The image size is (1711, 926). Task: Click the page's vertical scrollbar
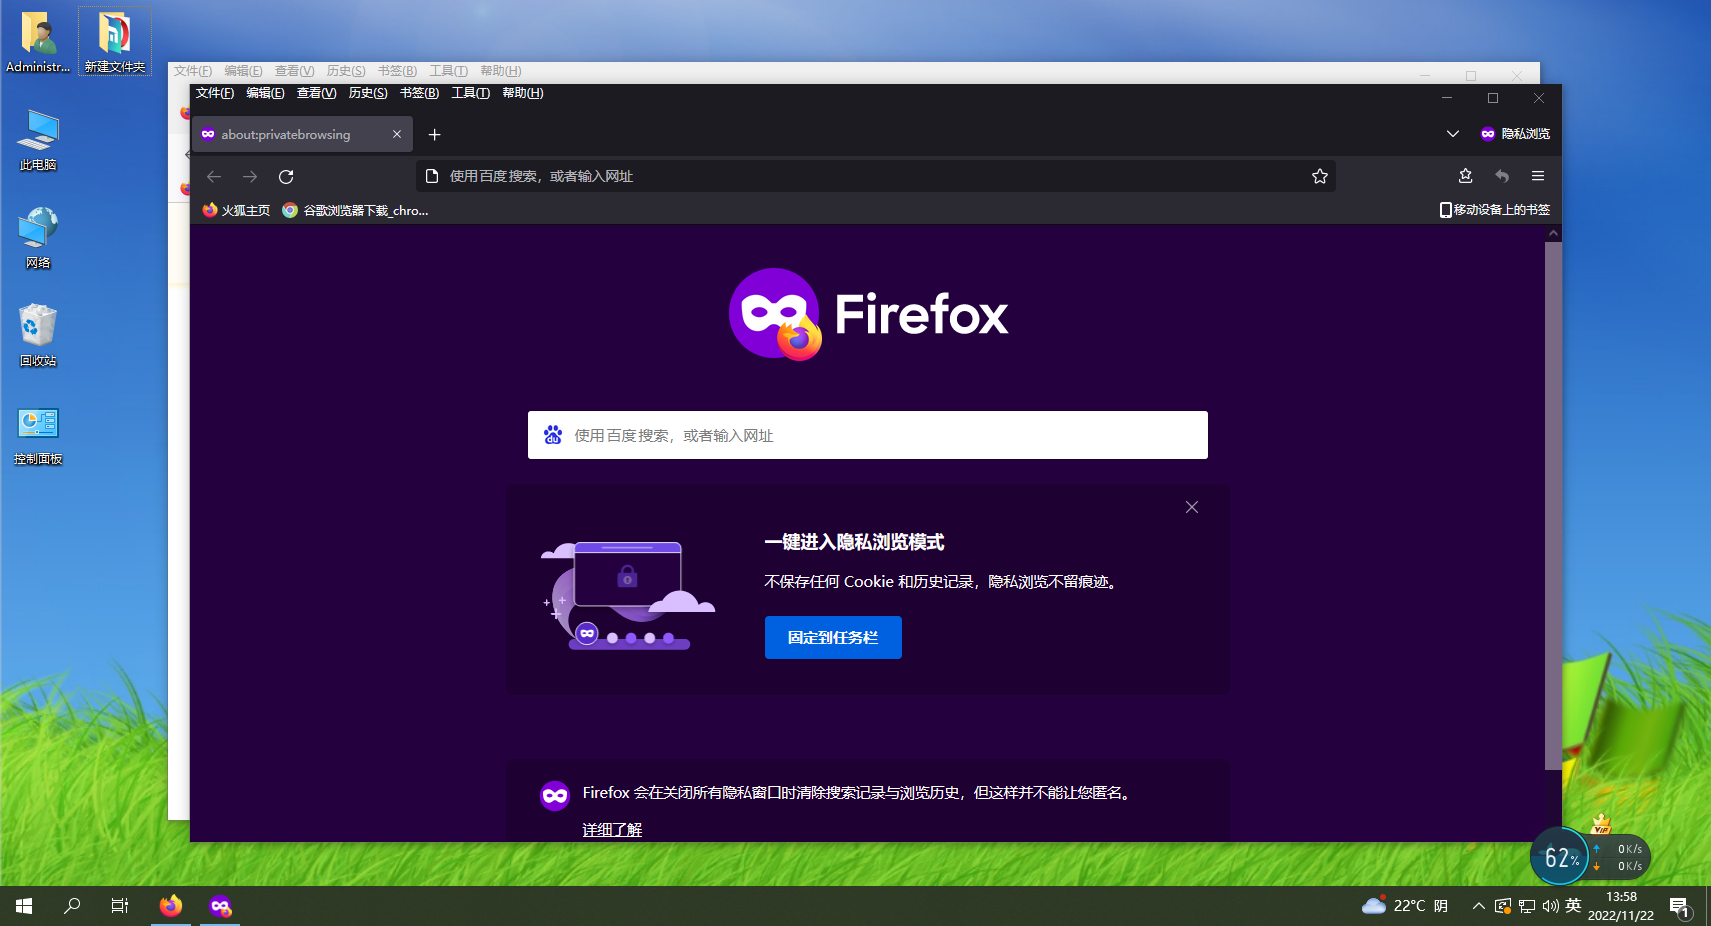[1553, 500]
